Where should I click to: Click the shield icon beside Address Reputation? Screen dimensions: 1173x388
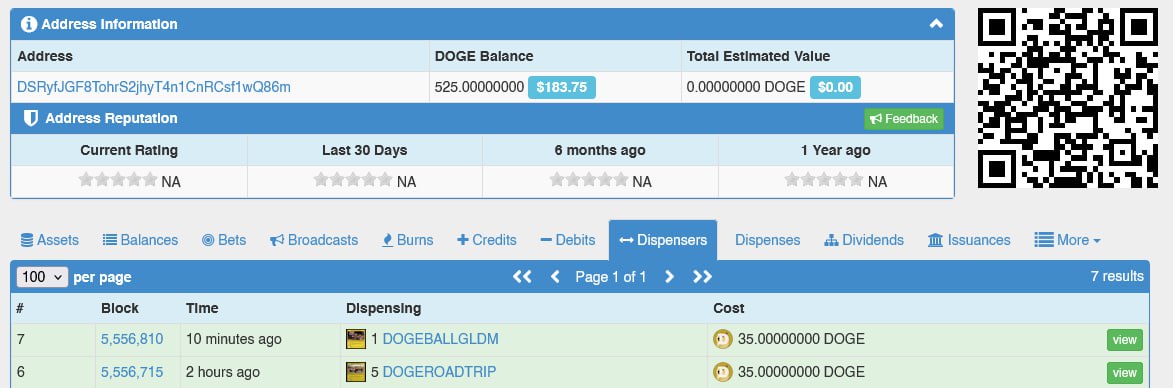click(x=31, y=118)
